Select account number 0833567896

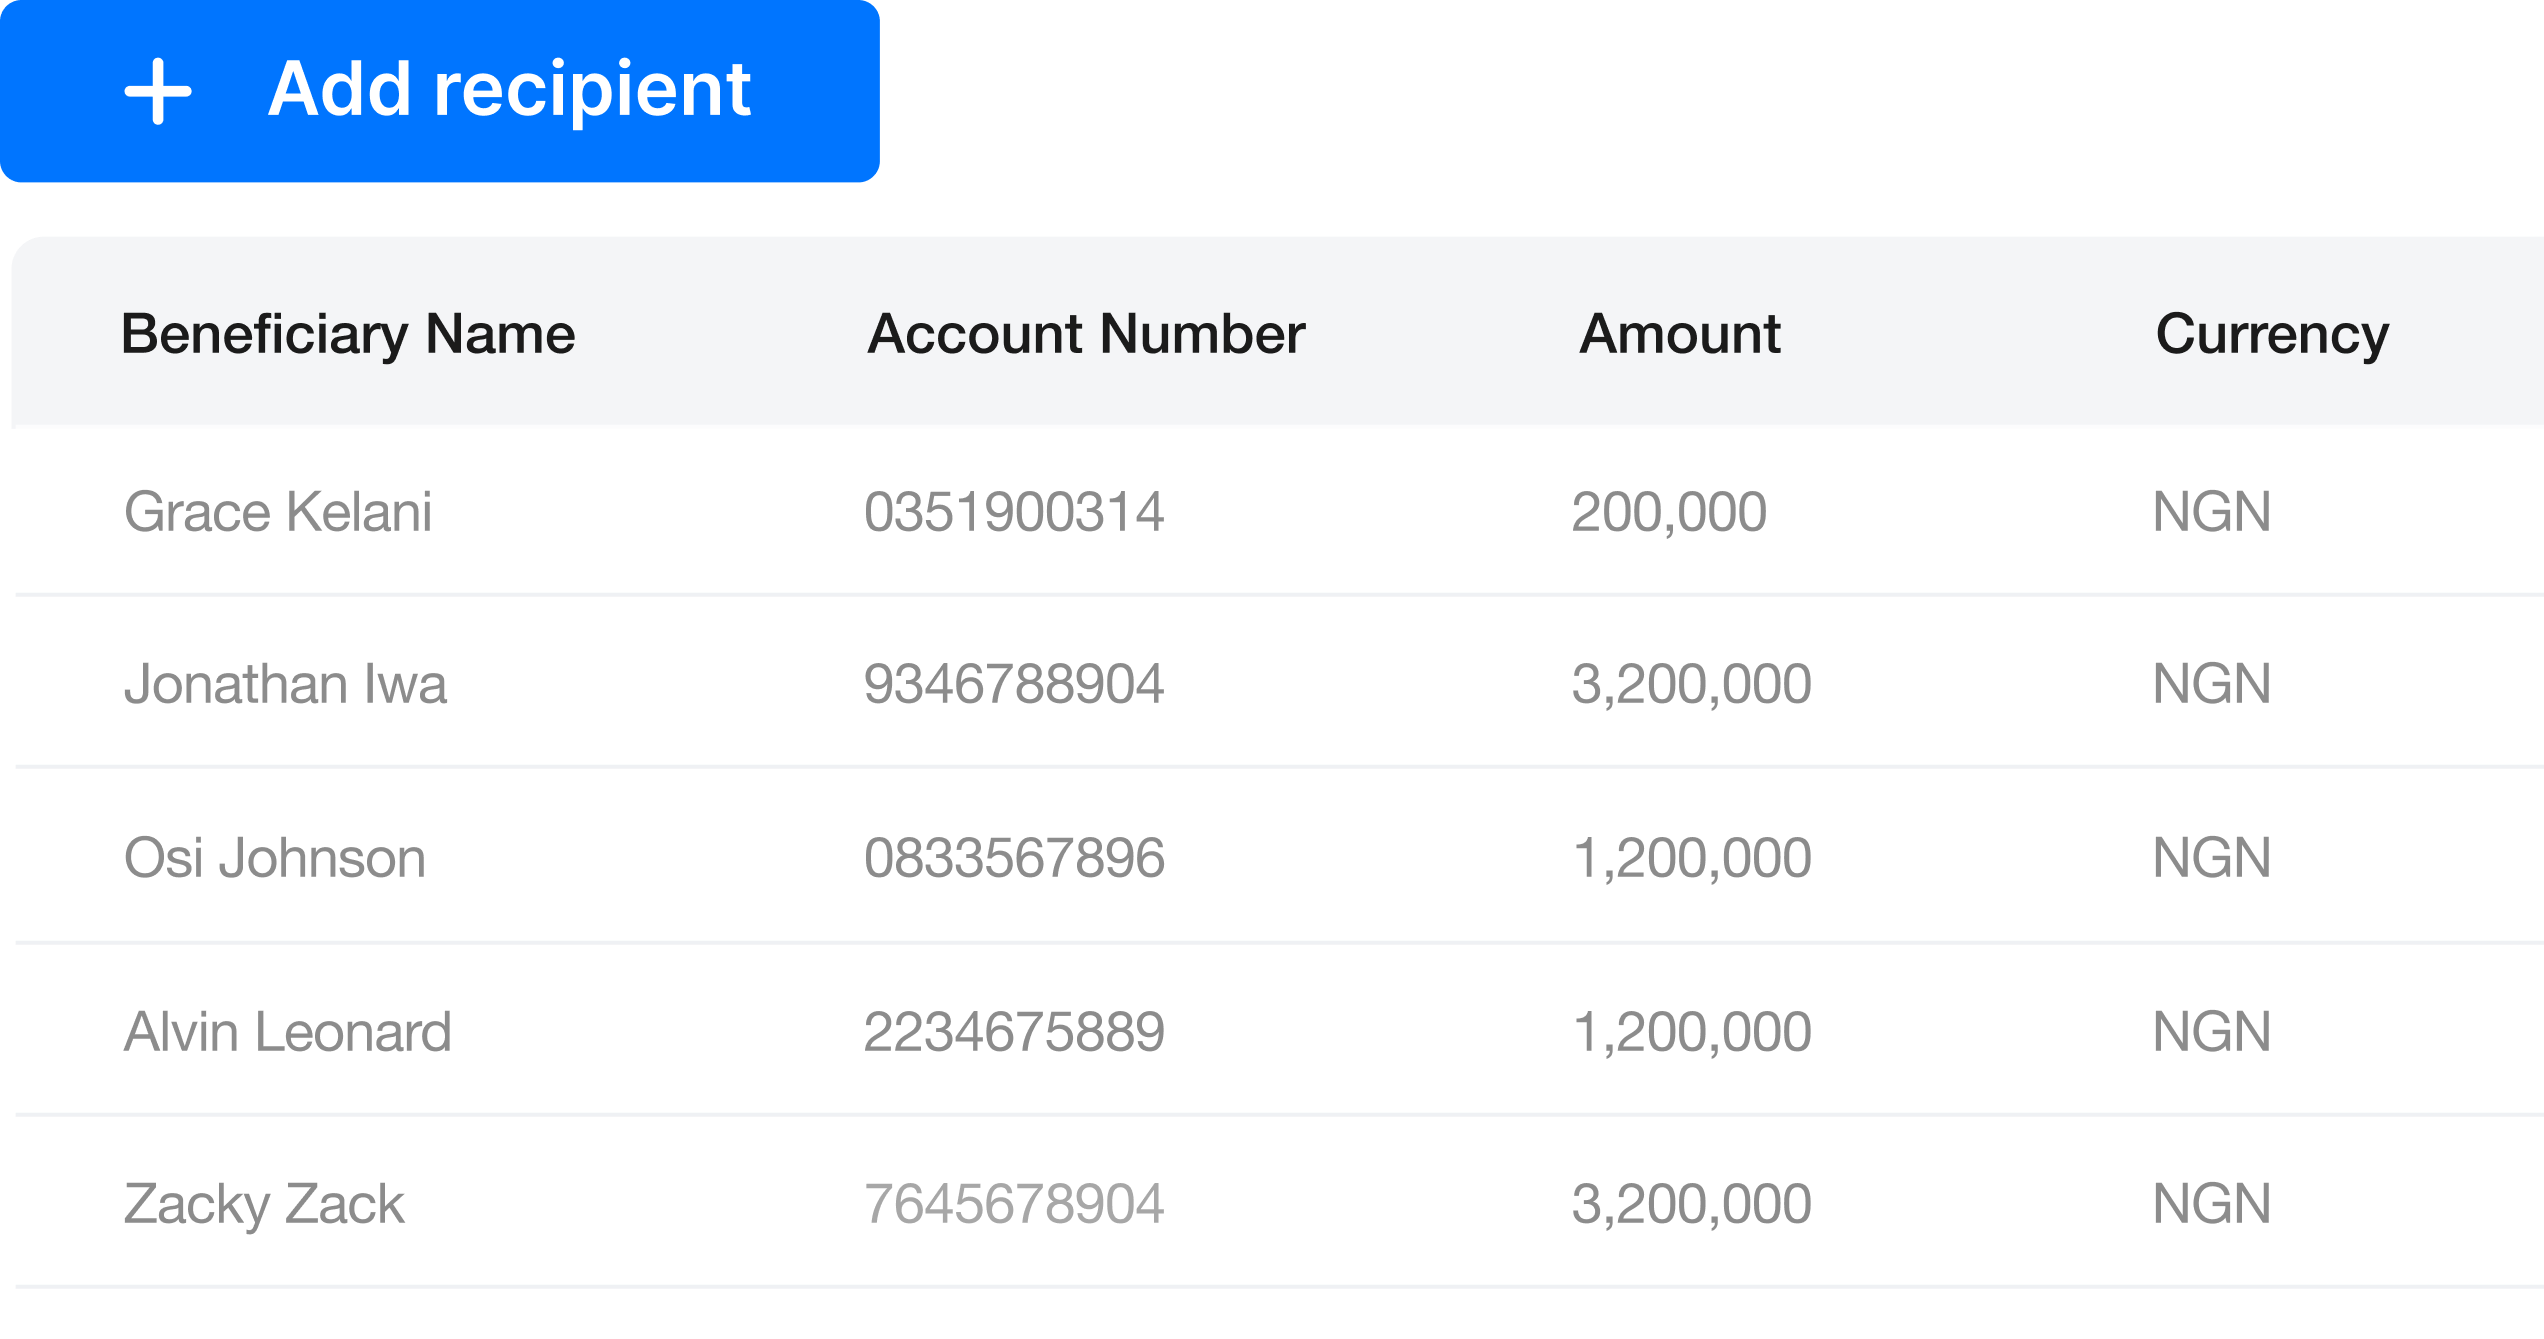(1014, 858)
